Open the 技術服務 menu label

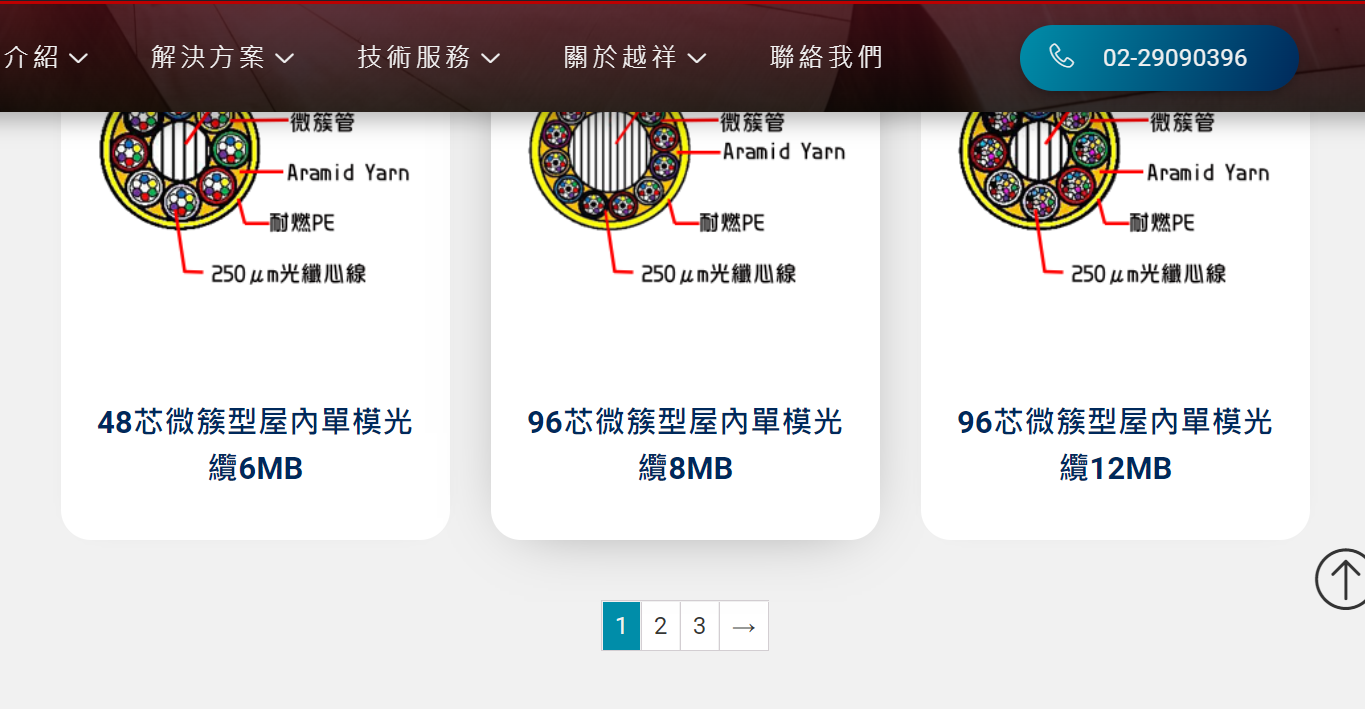(414, 57)
